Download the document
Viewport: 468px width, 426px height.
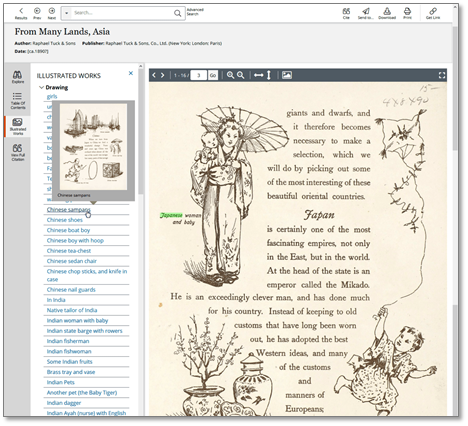click(387, 14)
